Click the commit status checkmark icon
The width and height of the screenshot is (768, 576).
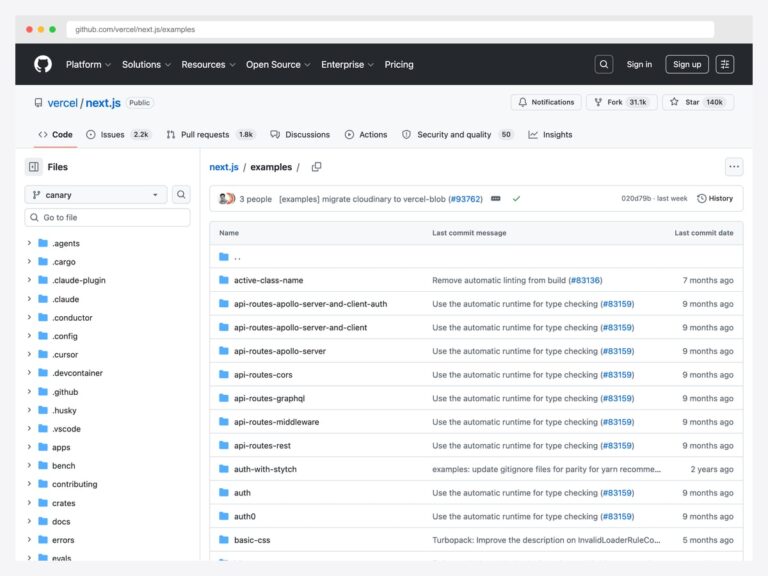pyautogui.click(x=516, y=199)
